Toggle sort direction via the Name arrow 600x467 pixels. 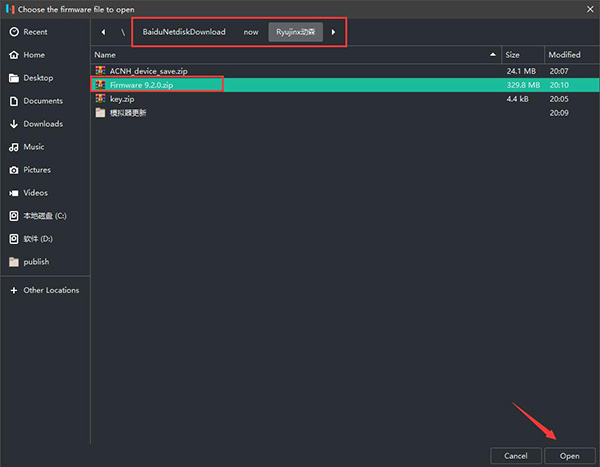pos(493,55)
